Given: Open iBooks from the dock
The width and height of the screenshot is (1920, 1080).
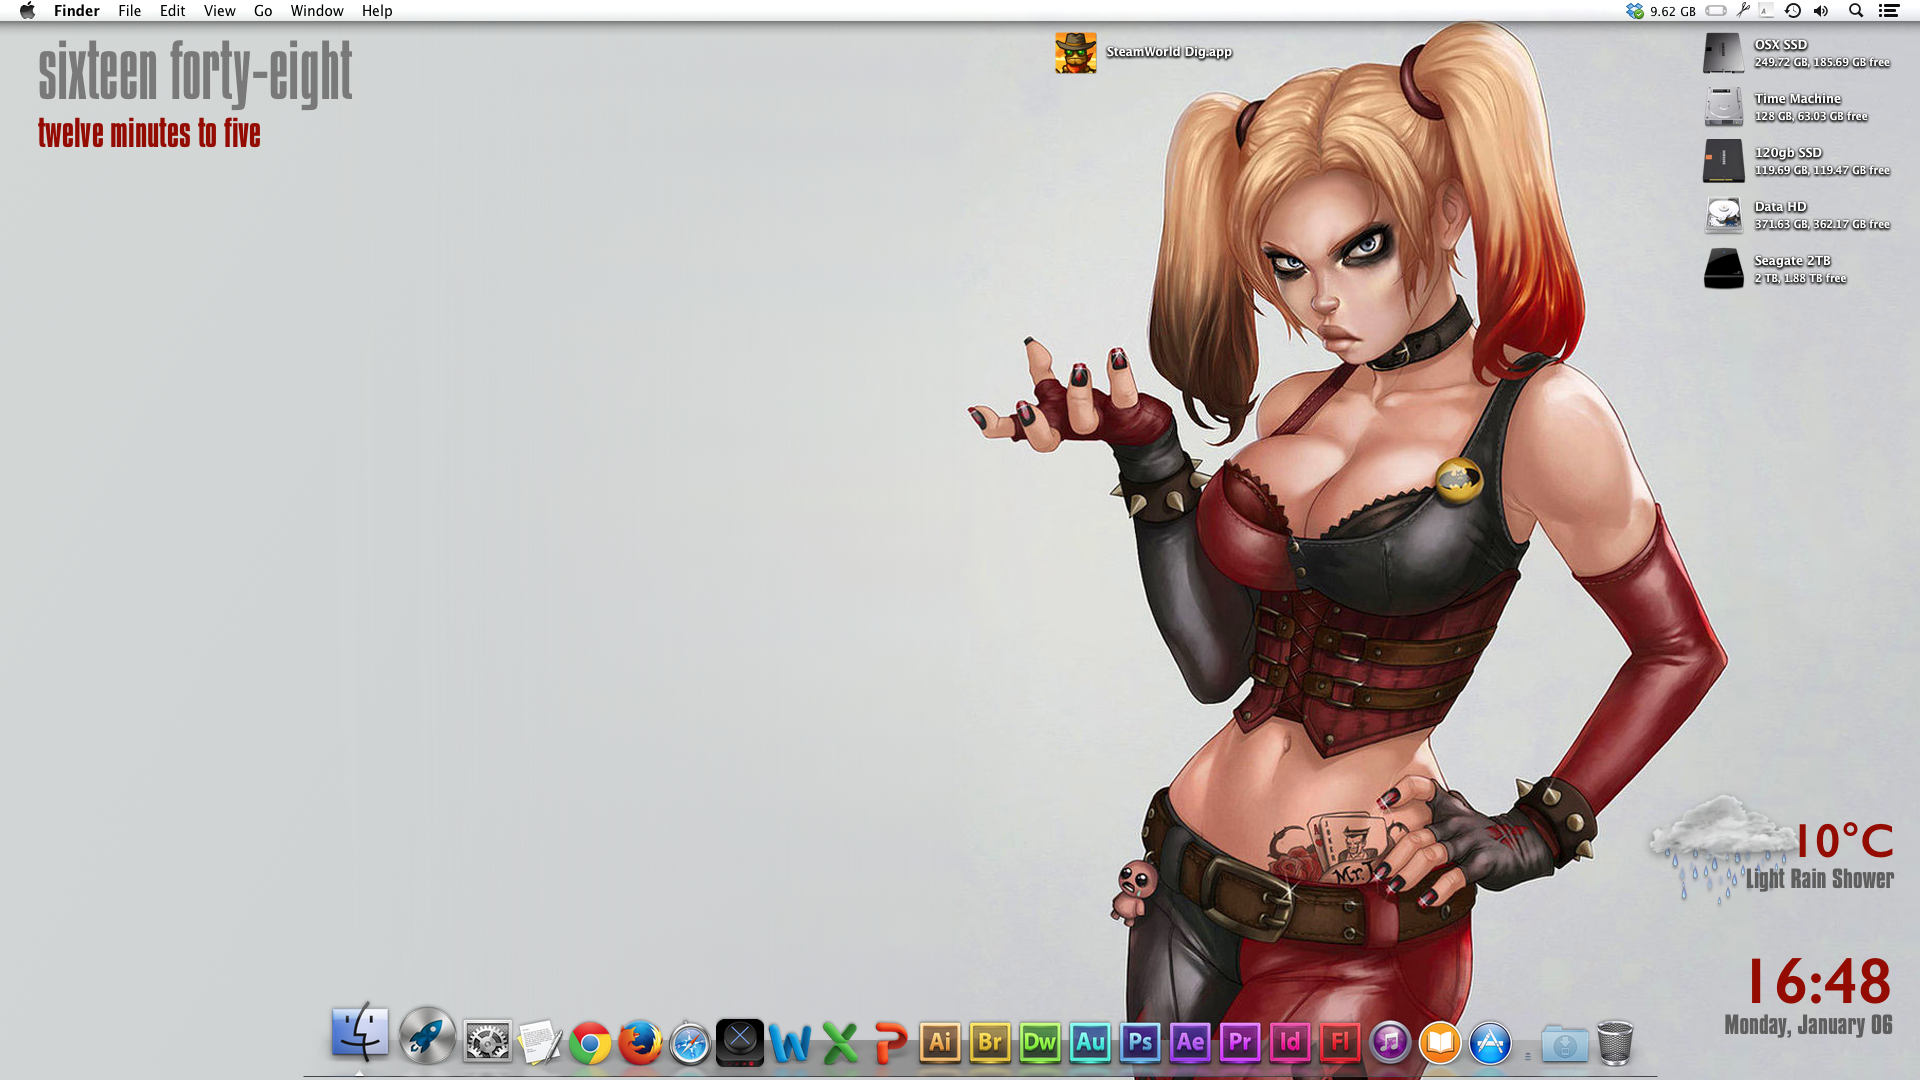Looking at the screenshot, I should (1440, 1043).
